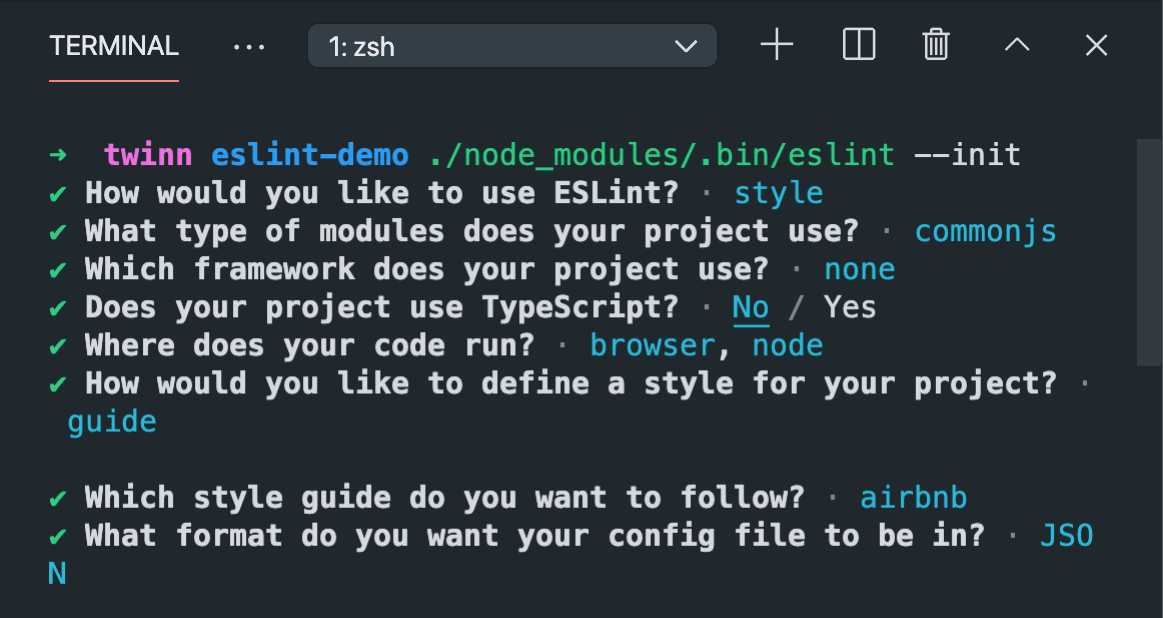Click 'What type of modules does your project use?'

(472, 231)
